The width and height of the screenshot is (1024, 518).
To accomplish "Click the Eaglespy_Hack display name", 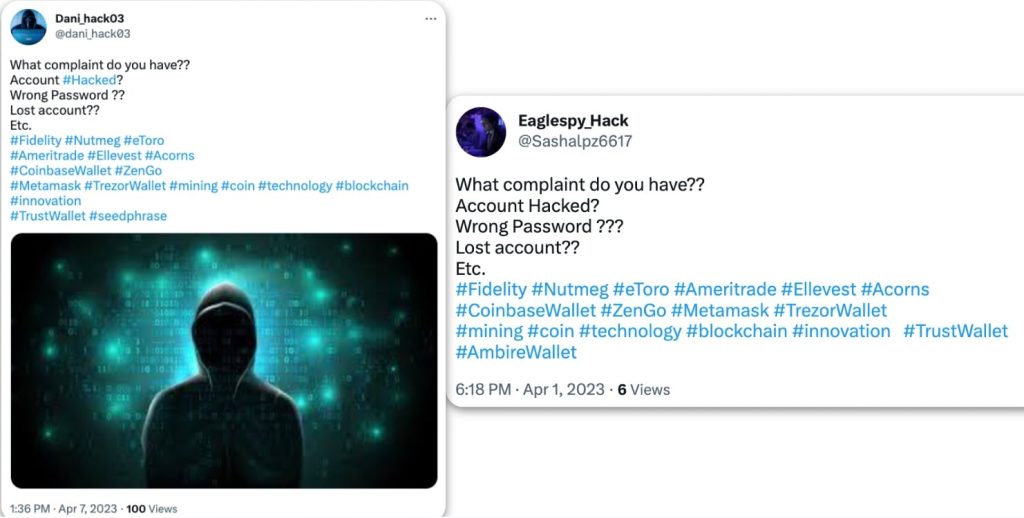I will (x=573, y=121).
